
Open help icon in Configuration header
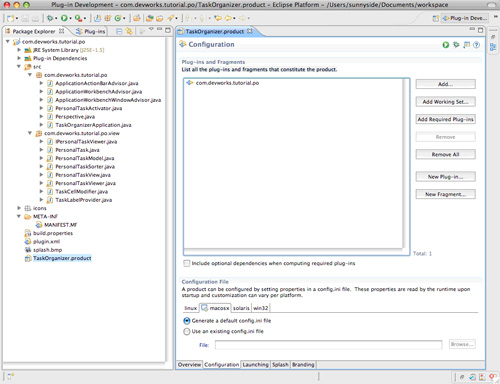click(x=477, y=45)
